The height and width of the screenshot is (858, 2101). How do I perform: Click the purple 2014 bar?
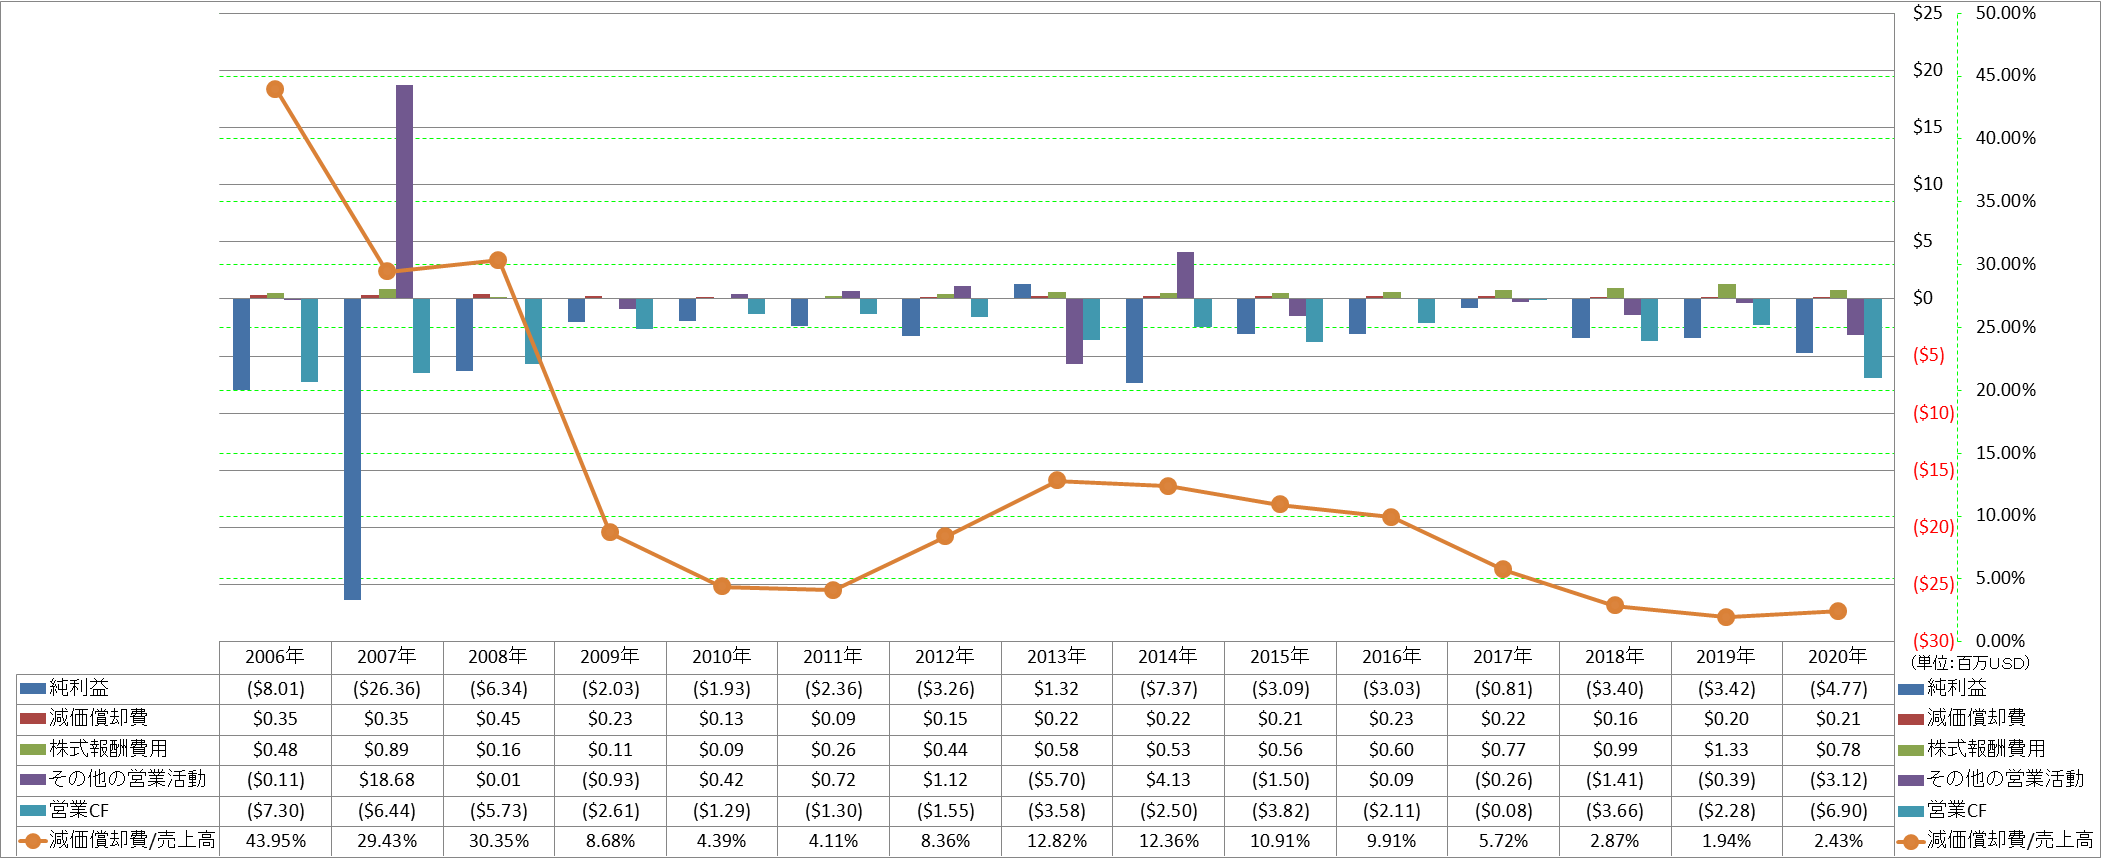[1185, 275]
